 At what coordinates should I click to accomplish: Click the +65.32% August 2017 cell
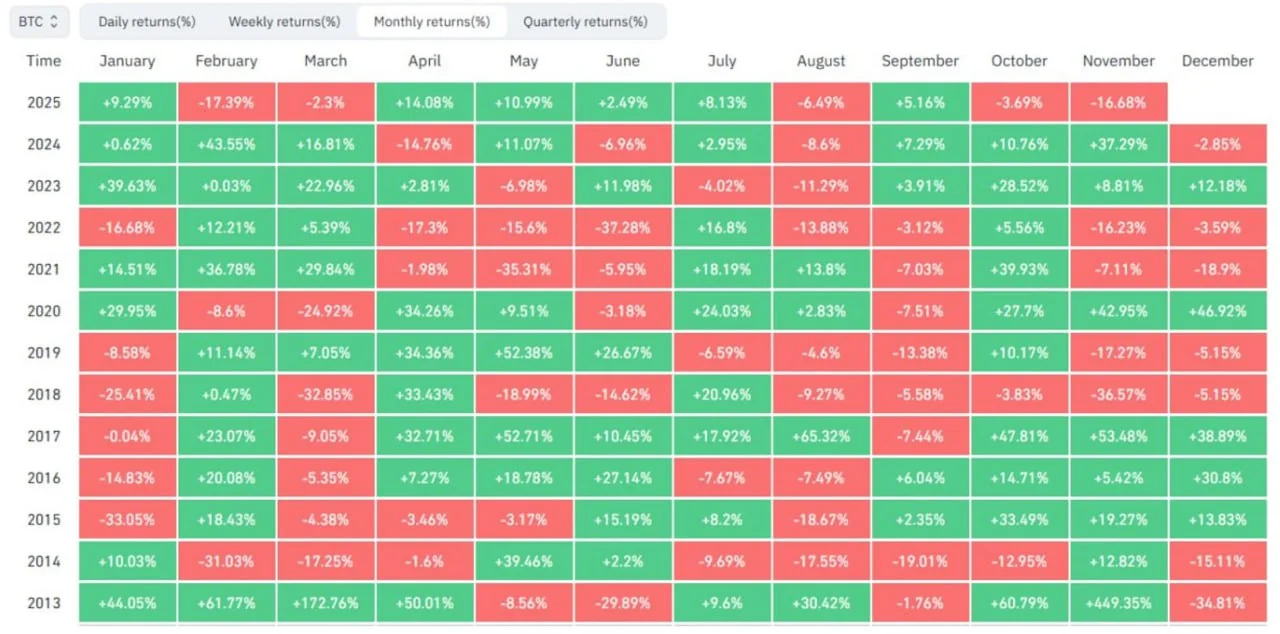coord(821,436)
